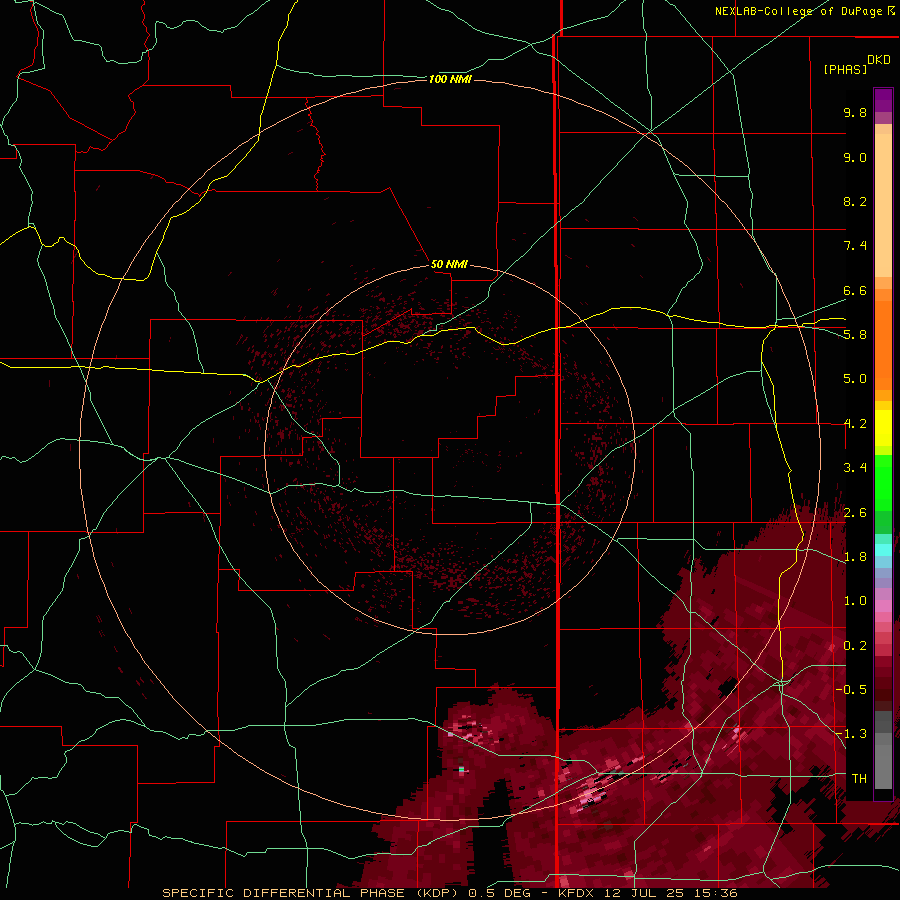This screenshot has height=900, width=900.
Task: Click the -1.3 scale value
Action: (x=851, y=734)
